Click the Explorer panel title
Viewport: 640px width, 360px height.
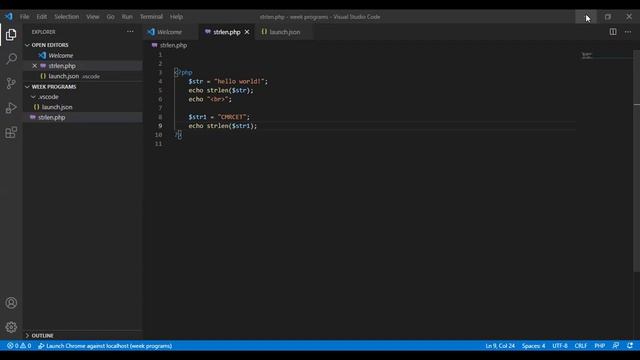(44, 32)
